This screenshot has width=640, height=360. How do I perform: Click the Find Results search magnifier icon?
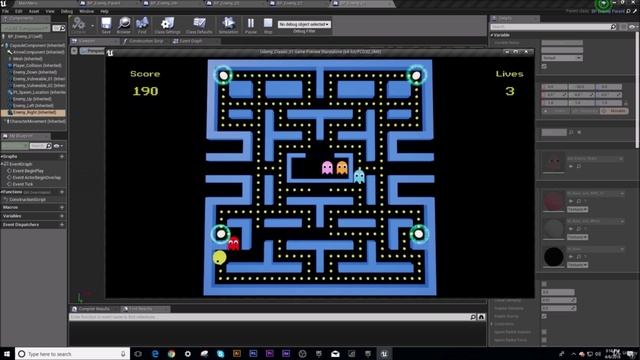click(473, 317)
